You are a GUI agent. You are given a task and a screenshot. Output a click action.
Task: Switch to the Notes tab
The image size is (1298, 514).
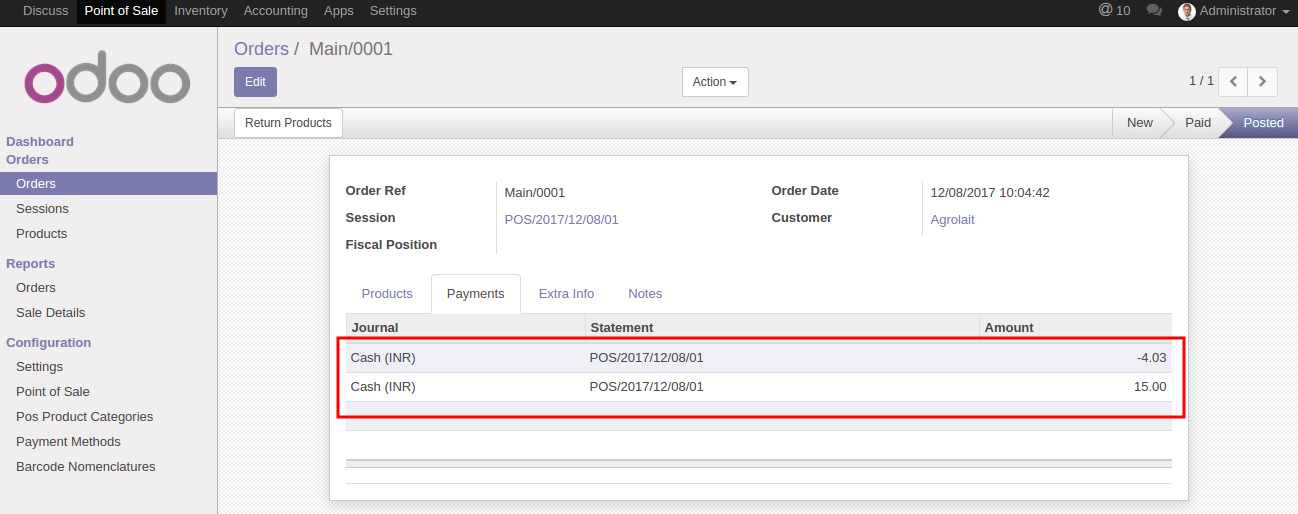click(x=645, y=293)
